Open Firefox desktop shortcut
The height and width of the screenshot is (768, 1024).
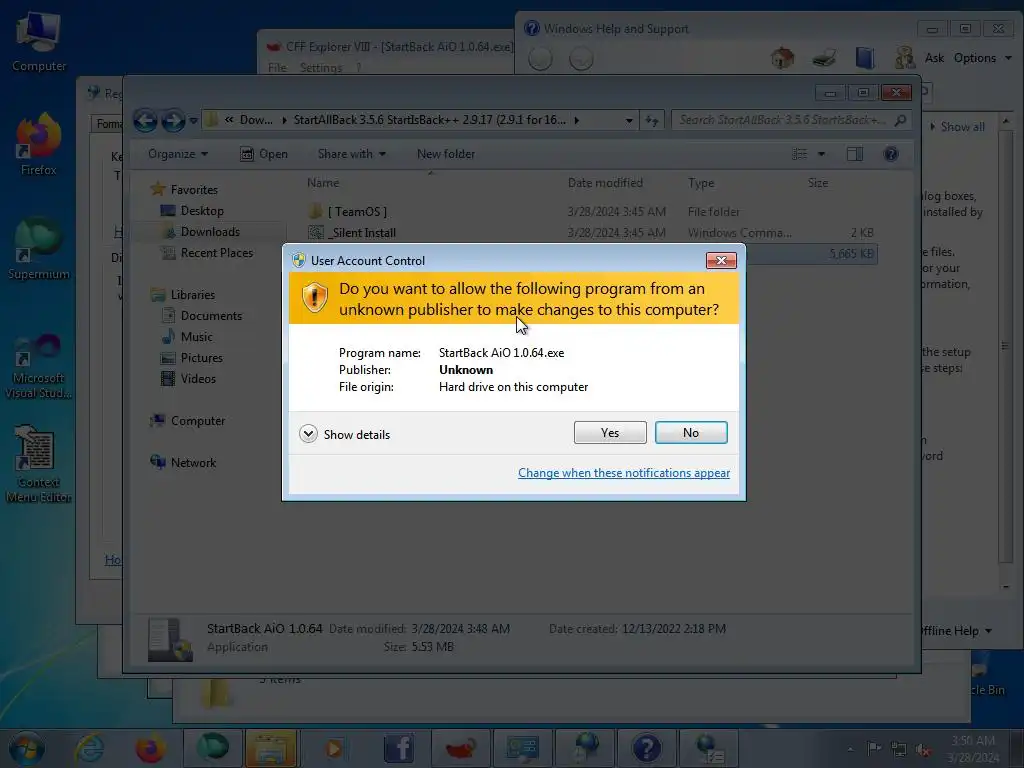[x=39, y=145]
